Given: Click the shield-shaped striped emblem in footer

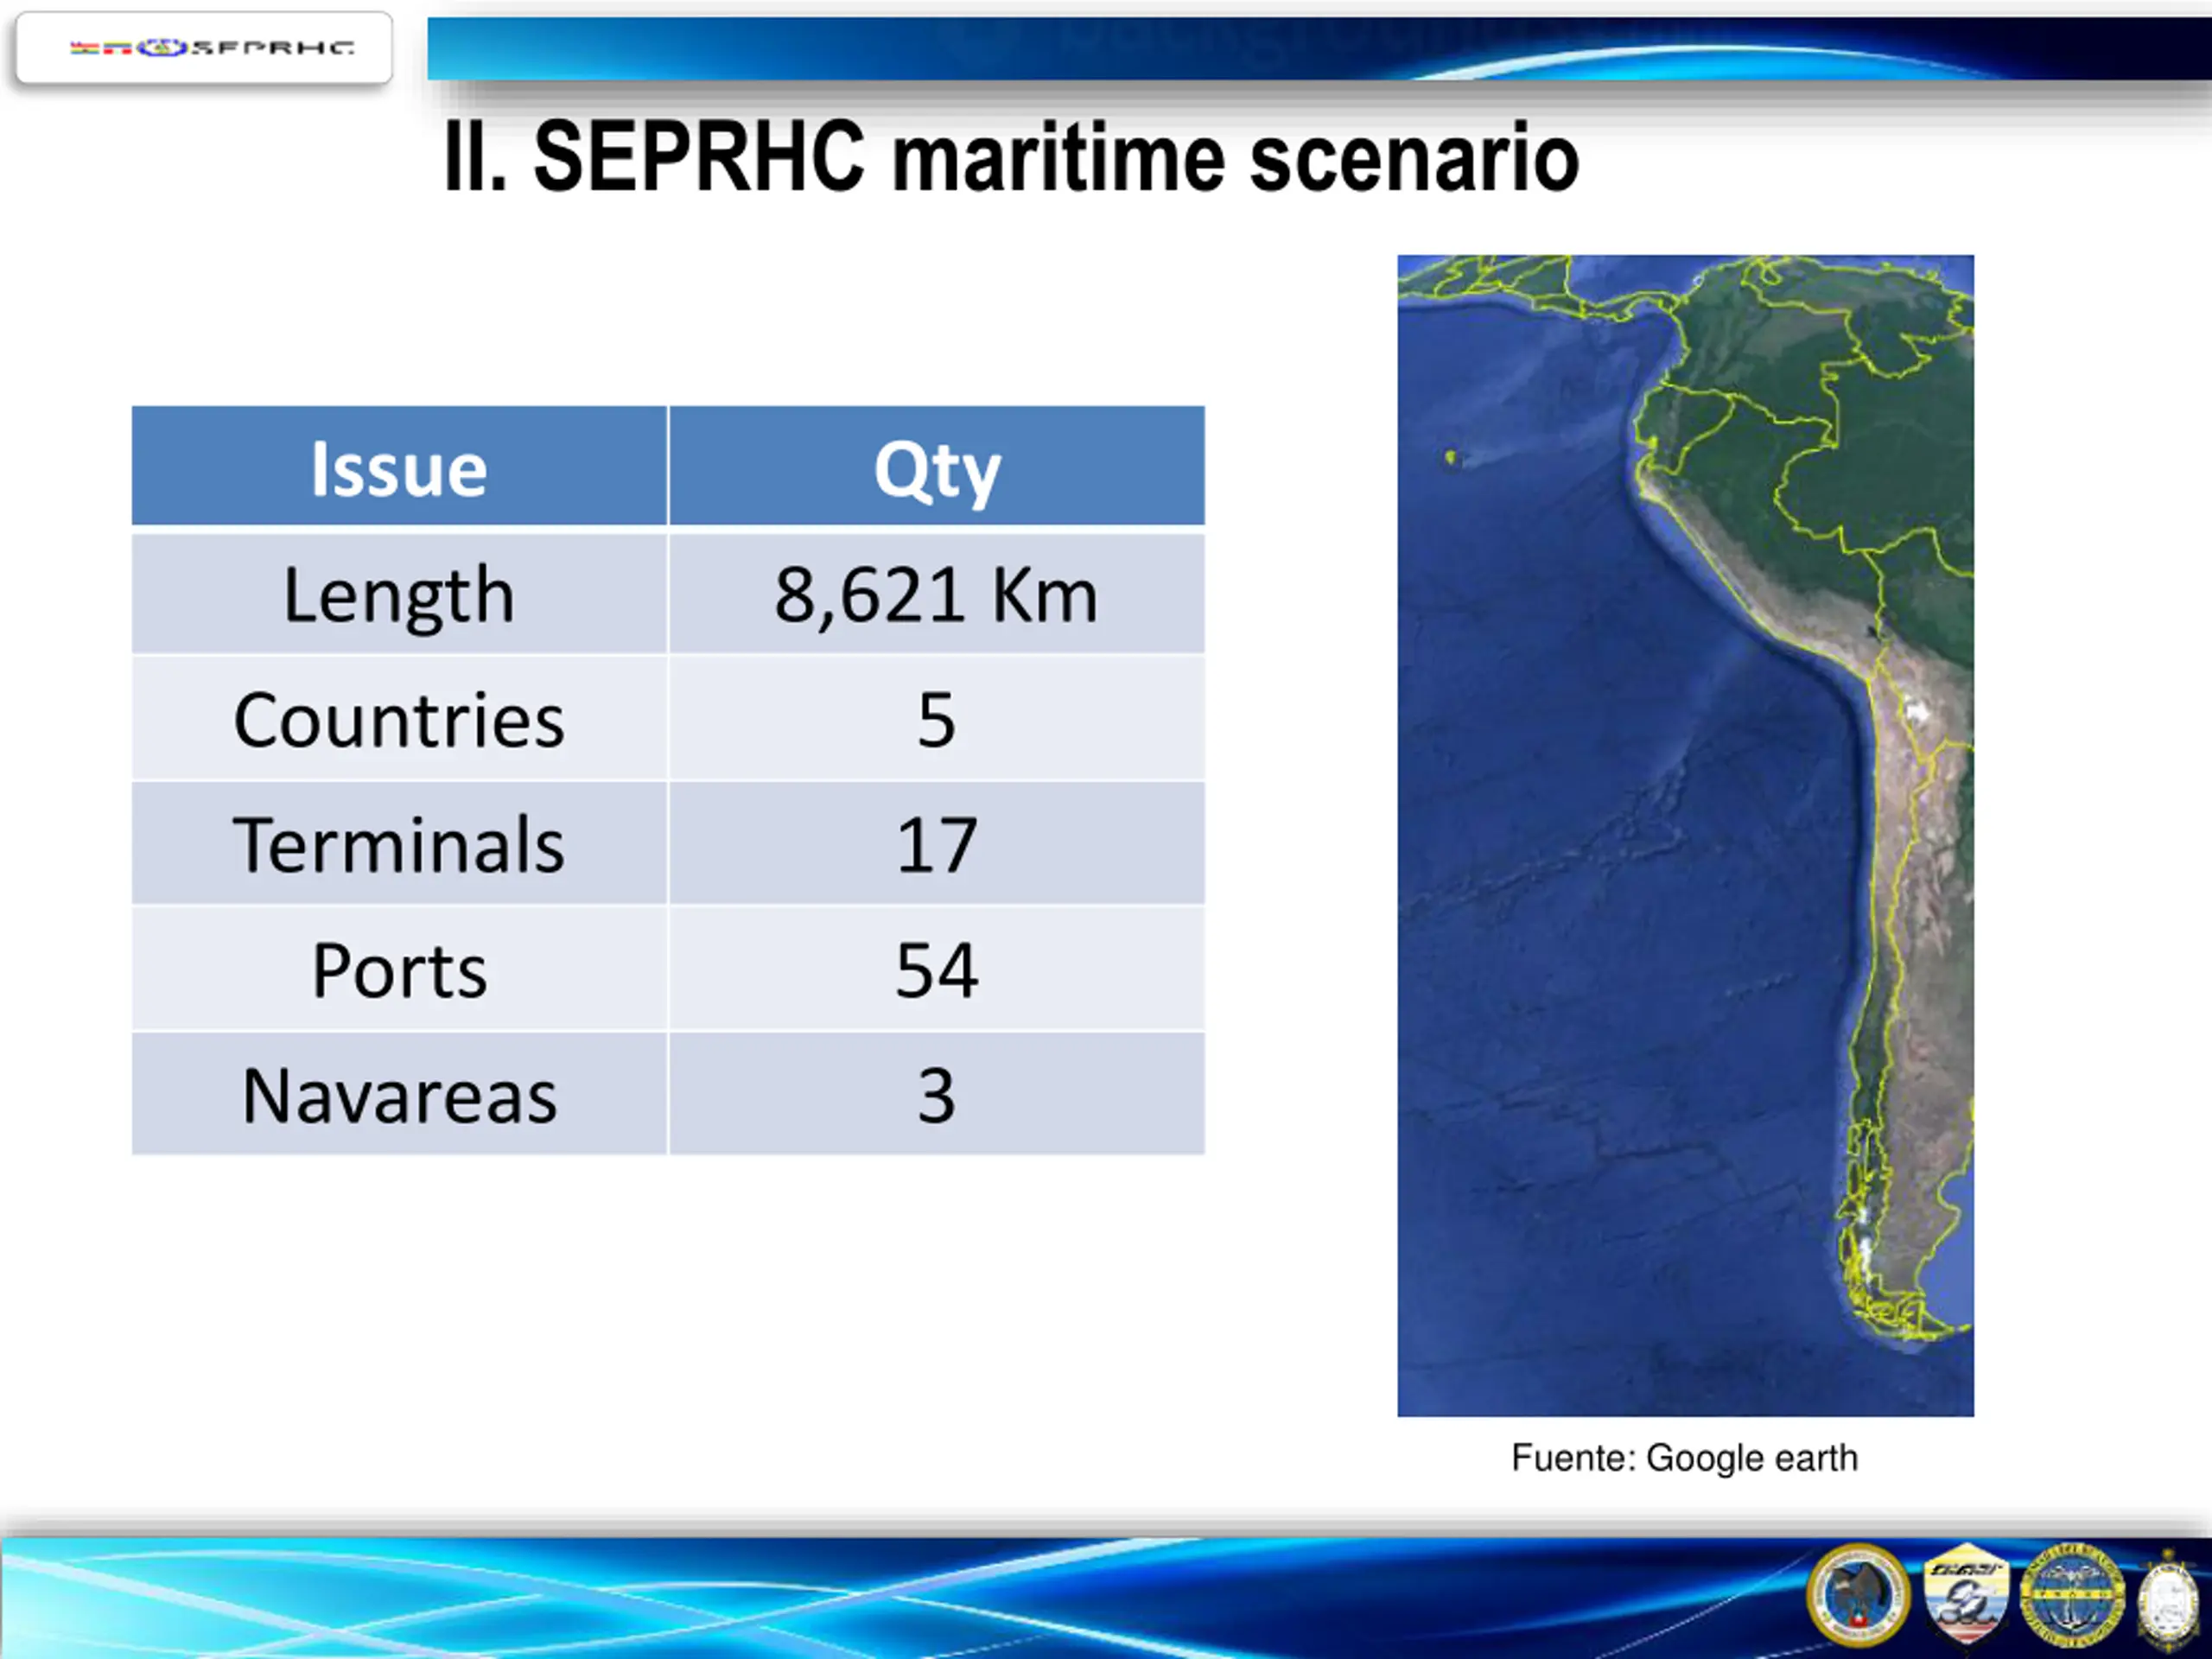Looking at the screenshot, I should [x=1966, y=1594].
